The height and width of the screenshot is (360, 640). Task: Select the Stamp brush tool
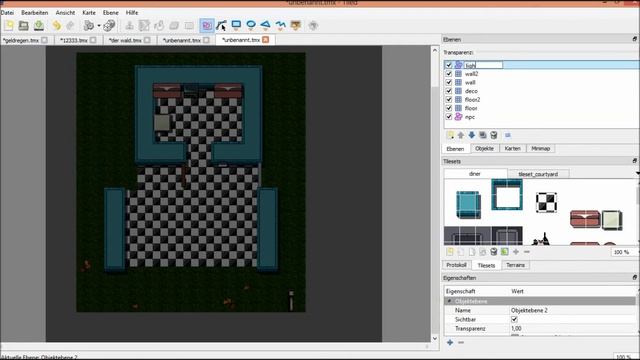tap(129, 26)
